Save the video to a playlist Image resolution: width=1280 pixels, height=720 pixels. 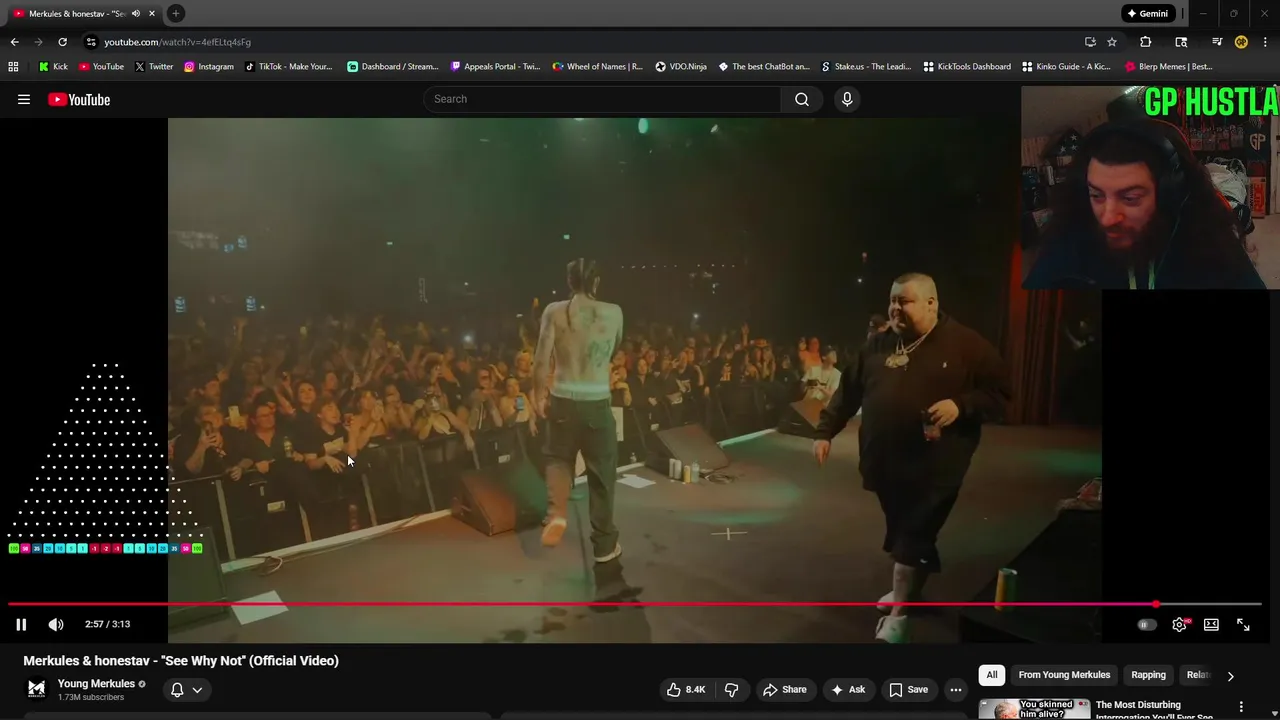[909, 689]
